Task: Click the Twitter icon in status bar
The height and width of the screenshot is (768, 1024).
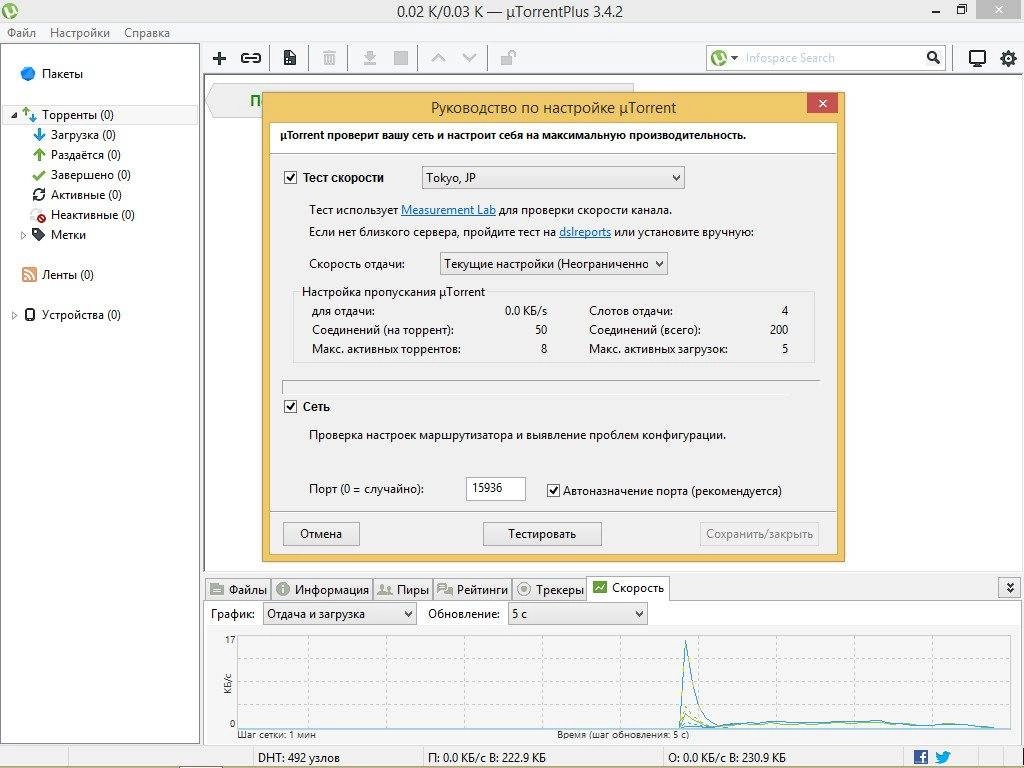Action: coord(941,756)
